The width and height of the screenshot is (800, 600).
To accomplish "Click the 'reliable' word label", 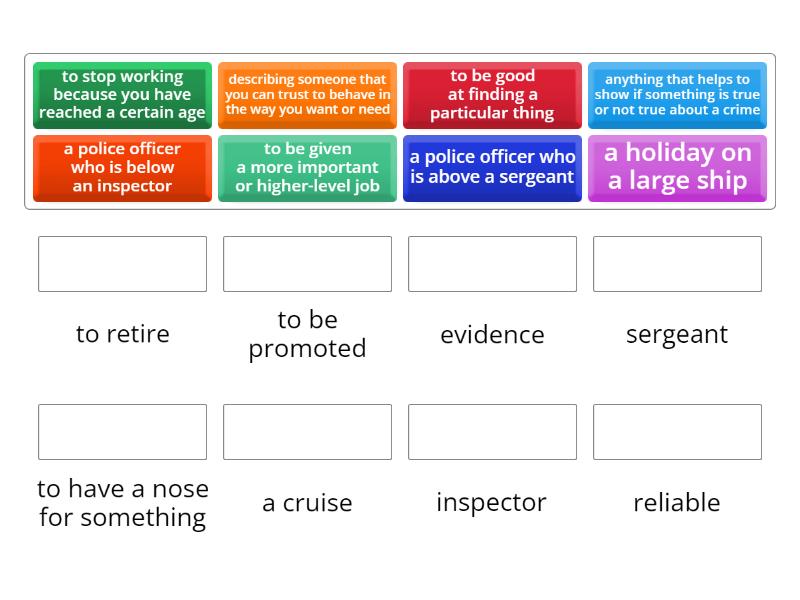I will (x=677, y=503).
